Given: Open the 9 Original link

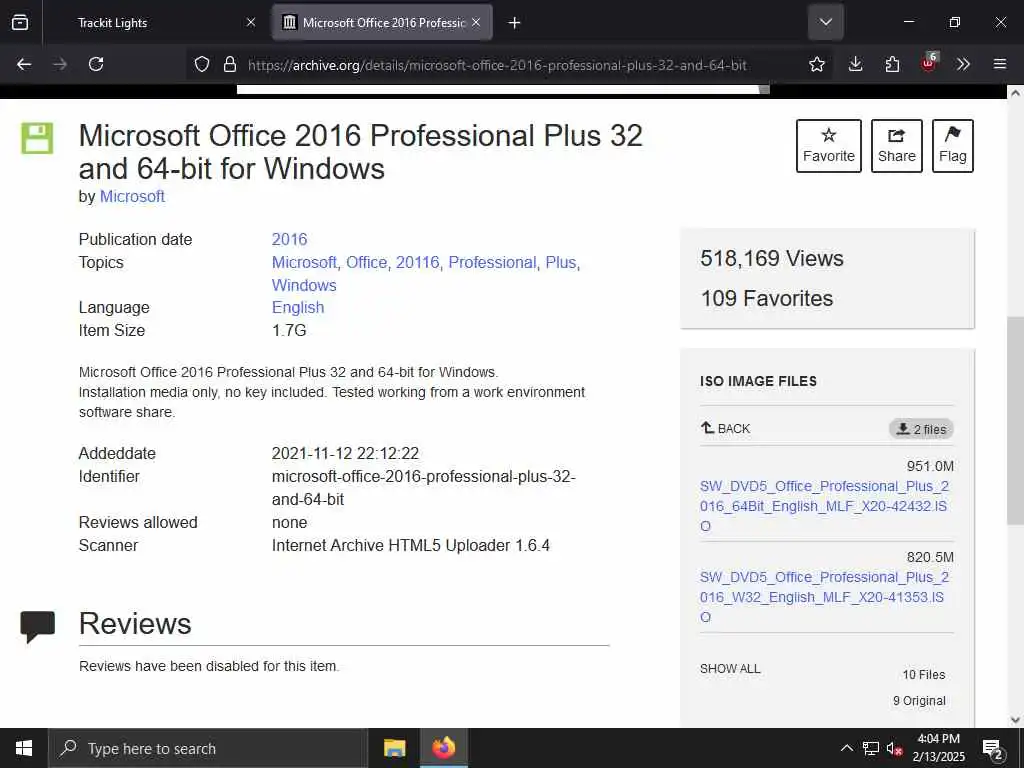Looking at the screenshot, I should (x=919, y=701).
